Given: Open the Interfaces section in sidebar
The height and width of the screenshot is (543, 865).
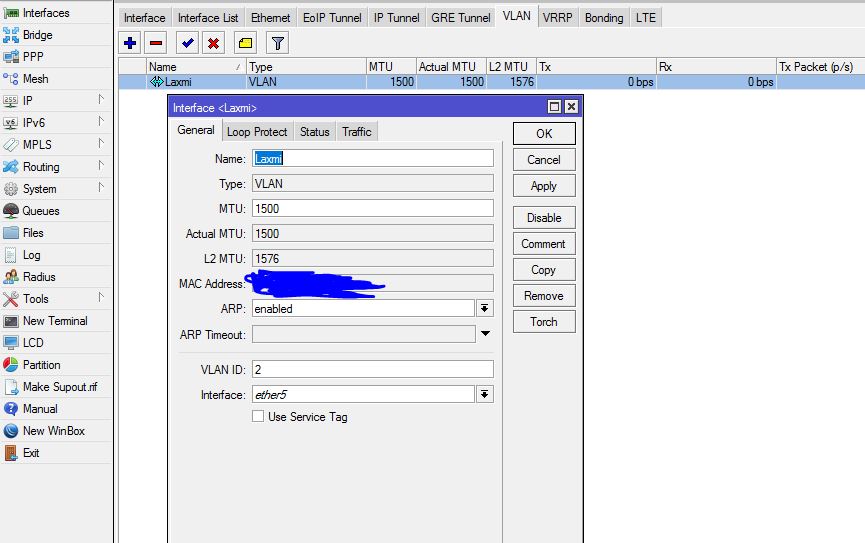Looking at the screenshot, I should point(55,13).
